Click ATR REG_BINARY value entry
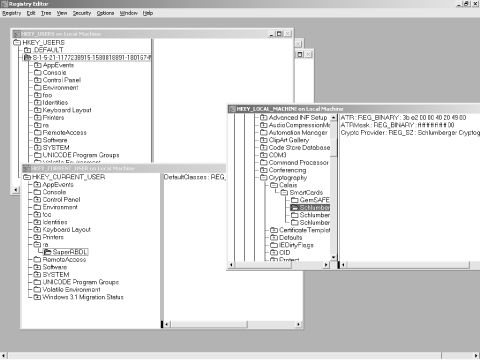 [x=403, y=117]
